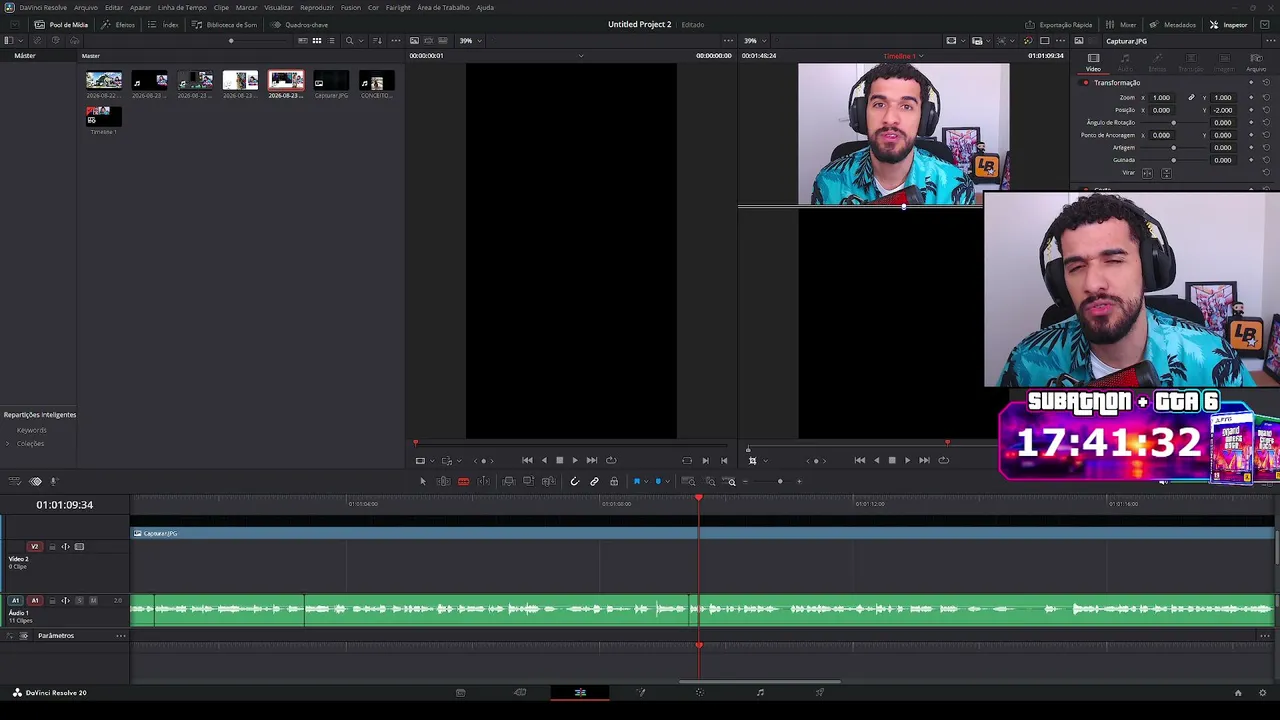Open the Linha de Tempo menu
The height and width of the screenshot is (720, 1280).
[182, 7]
